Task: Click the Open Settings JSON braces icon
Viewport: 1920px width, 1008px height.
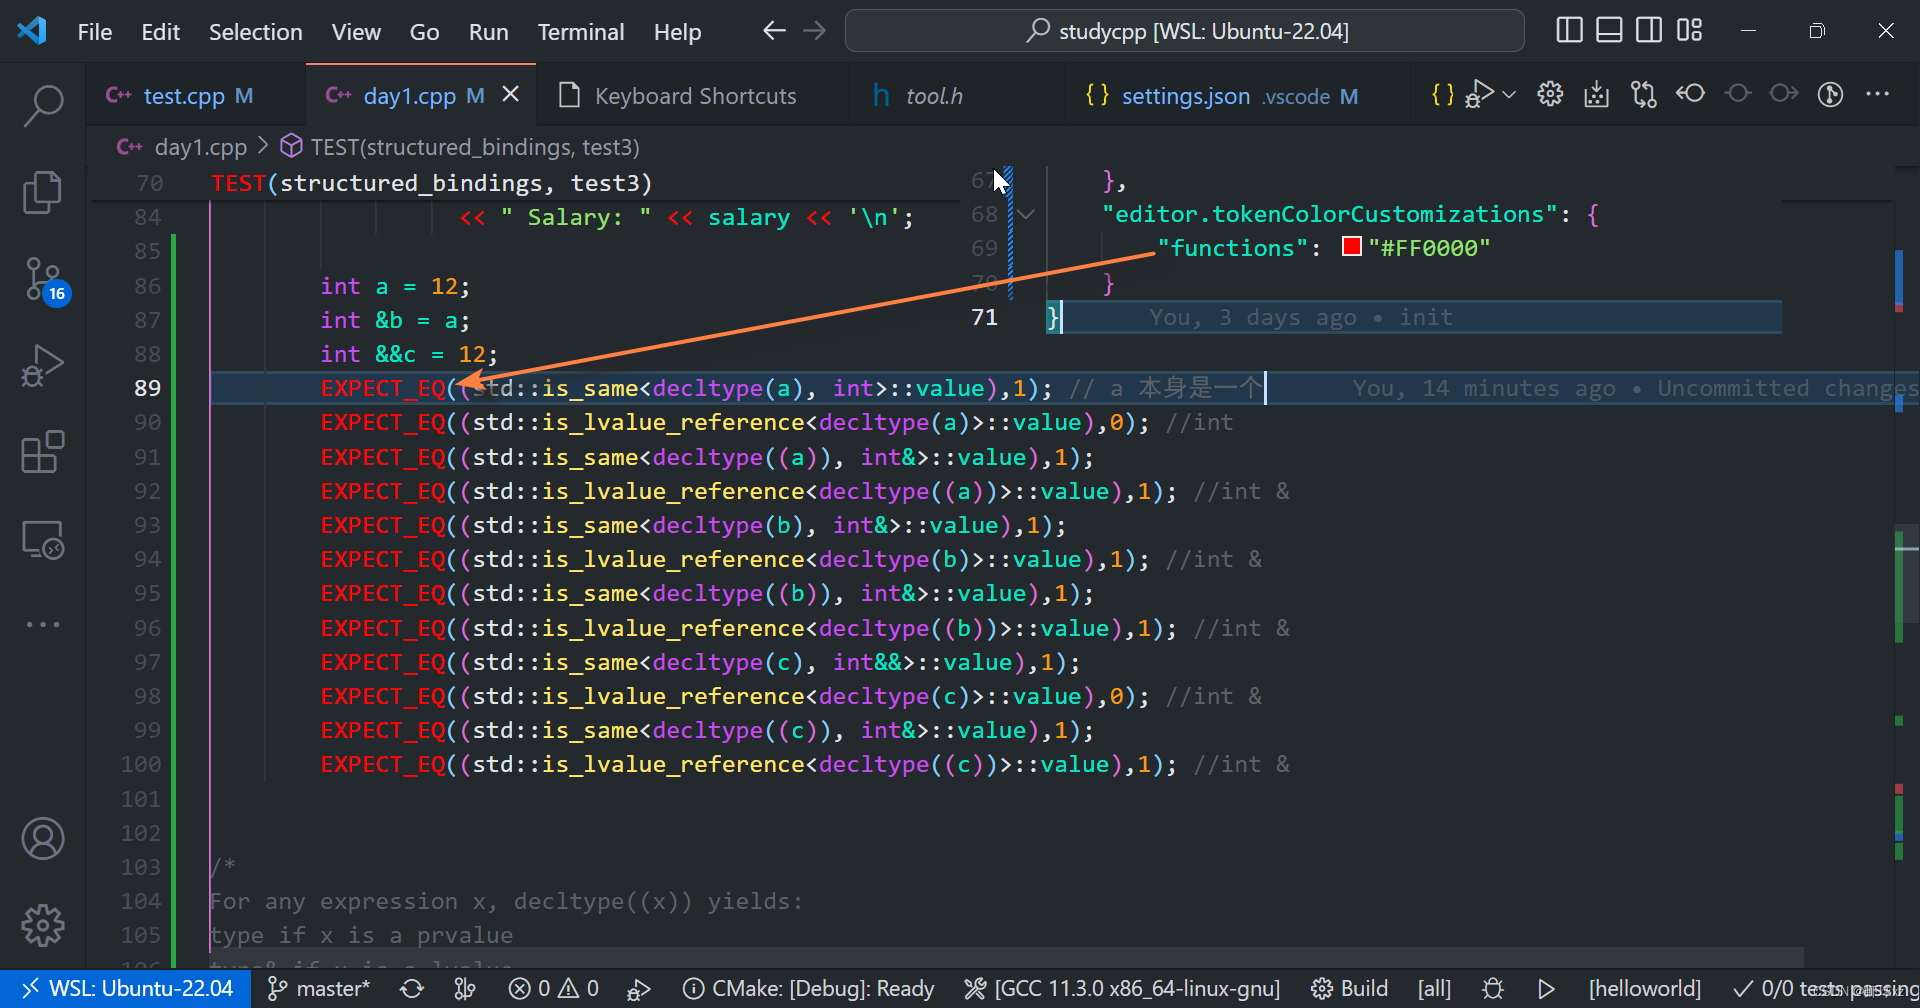Action: coord(1442,95)
